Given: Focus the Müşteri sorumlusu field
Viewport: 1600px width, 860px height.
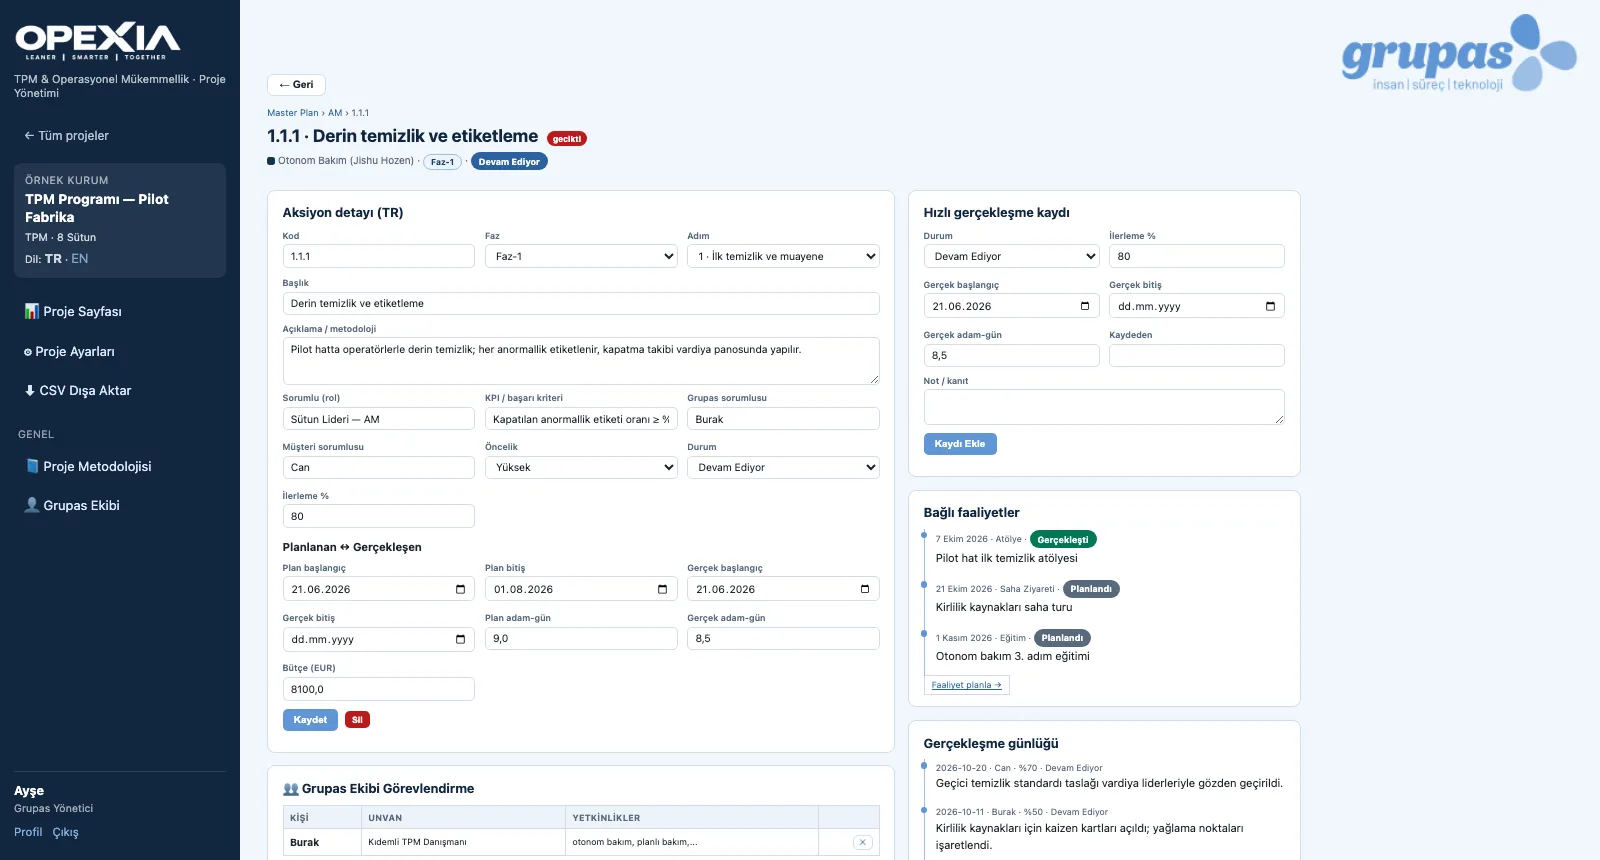Looking at the screenshot, I should tap(379, 467).
